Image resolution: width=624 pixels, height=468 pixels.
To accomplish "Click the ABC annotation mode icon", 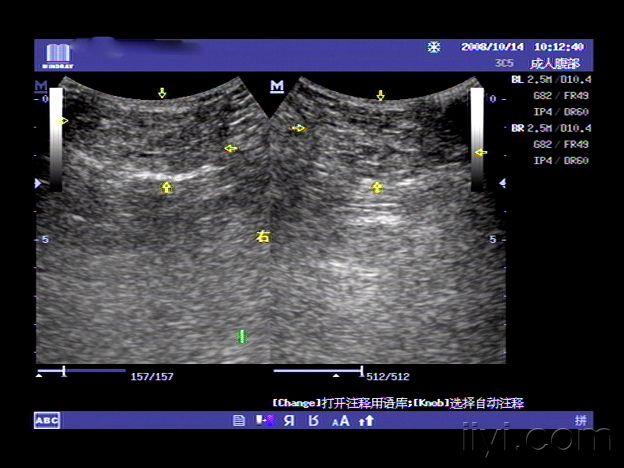I will coord(47,420).
